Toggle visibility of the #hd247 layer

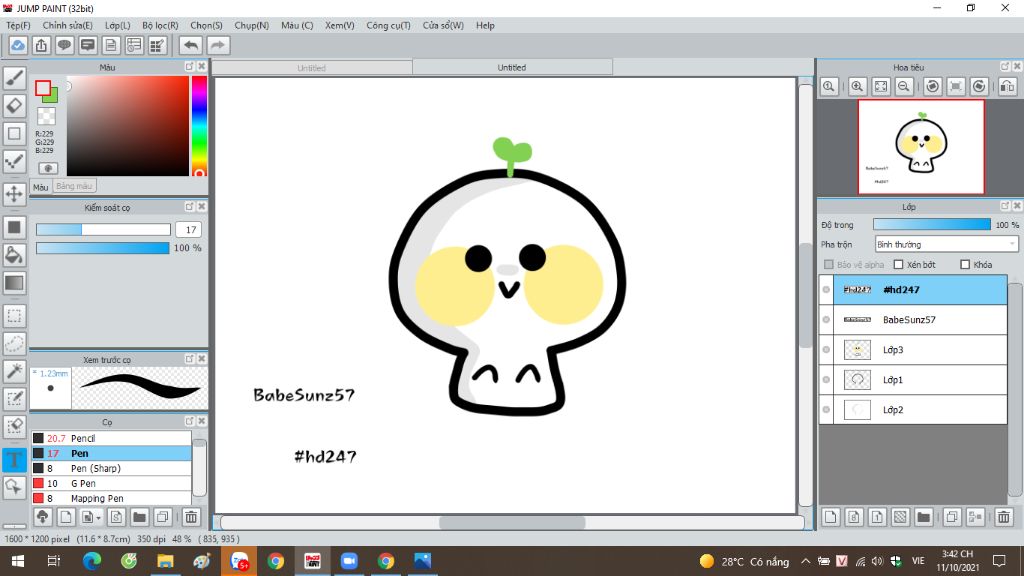[x=826, y=290]
